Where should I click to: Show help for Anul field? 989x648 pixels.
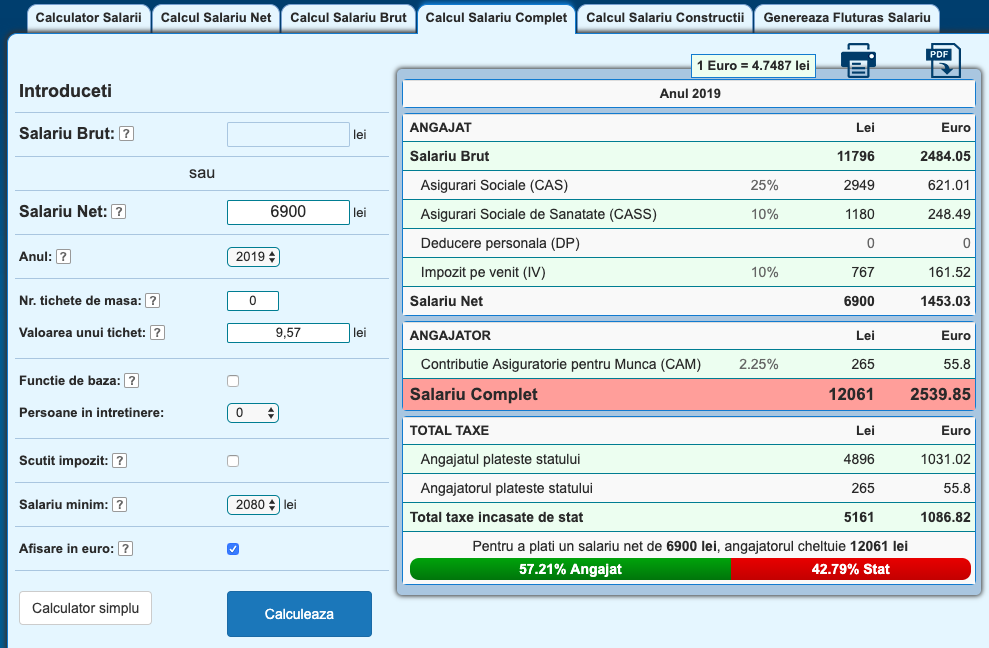coord(63,257)
